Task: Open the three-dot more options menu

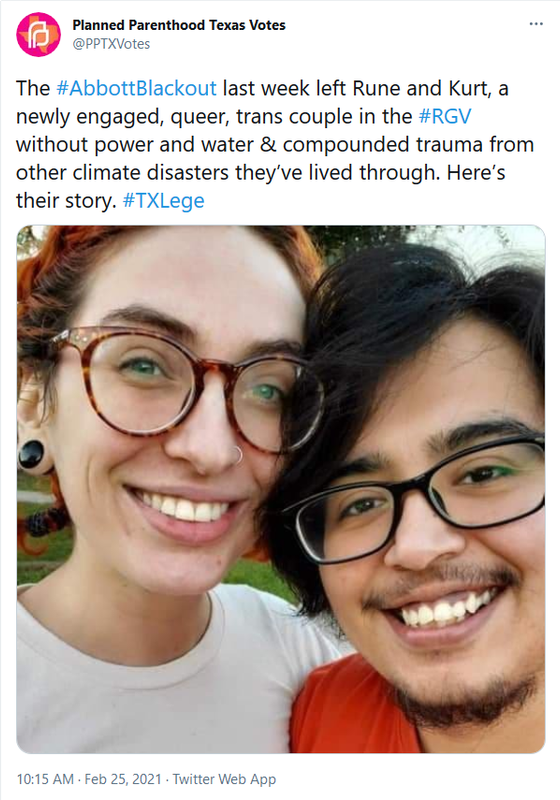Action: click(536, 24)
